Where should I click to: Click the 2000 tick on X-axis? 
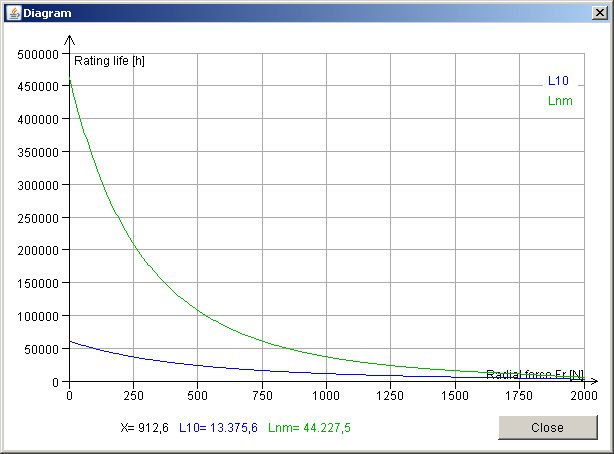pyautogui.click(x=584, y=396)
